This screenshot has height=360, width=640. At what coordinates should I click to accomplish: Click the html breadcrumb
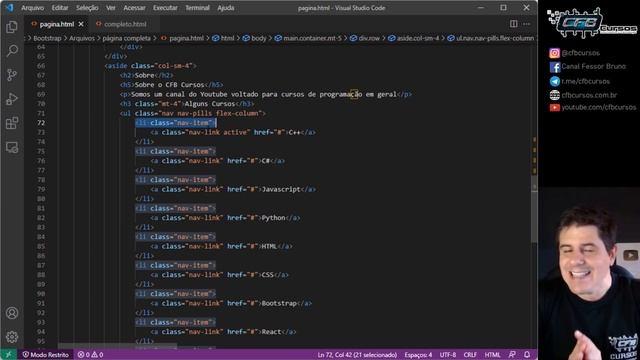[223, 38]
